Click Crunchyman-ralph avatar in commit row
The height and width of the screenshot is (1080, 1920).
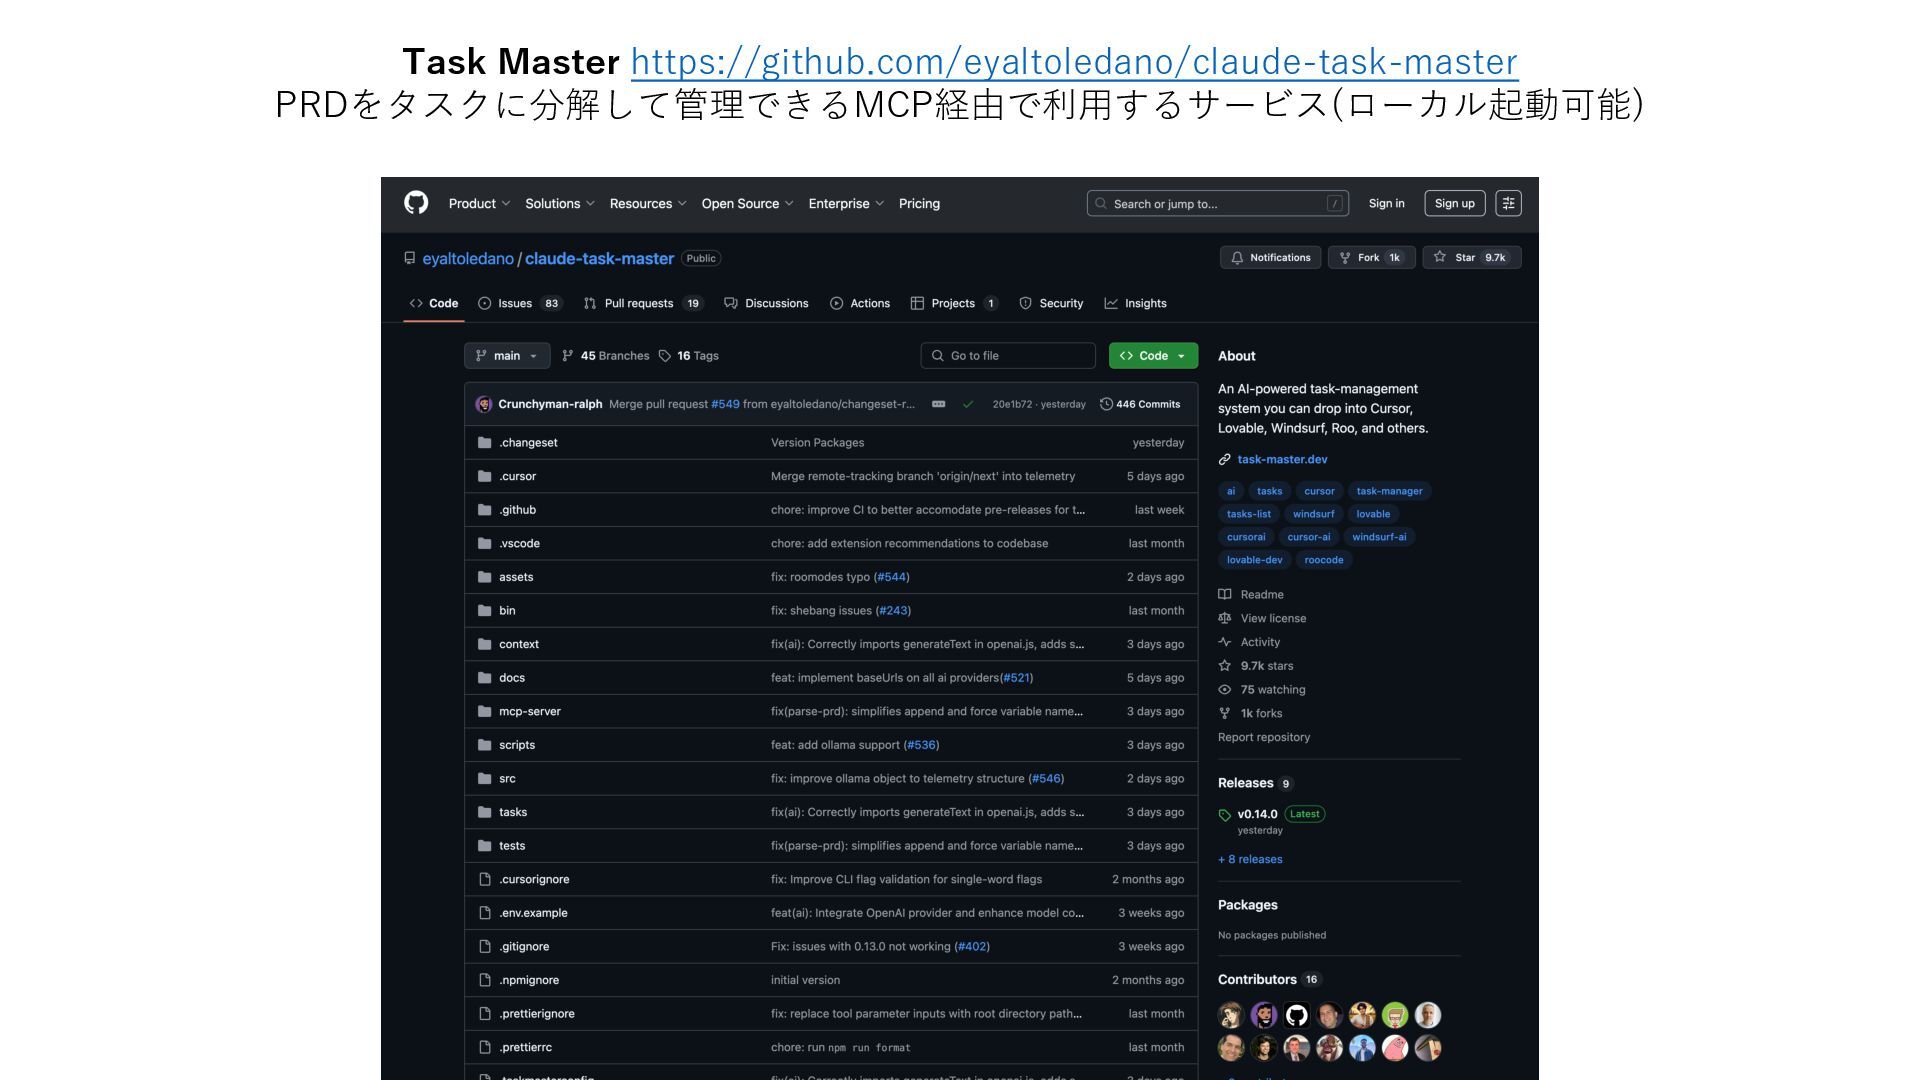coord(484,404)
